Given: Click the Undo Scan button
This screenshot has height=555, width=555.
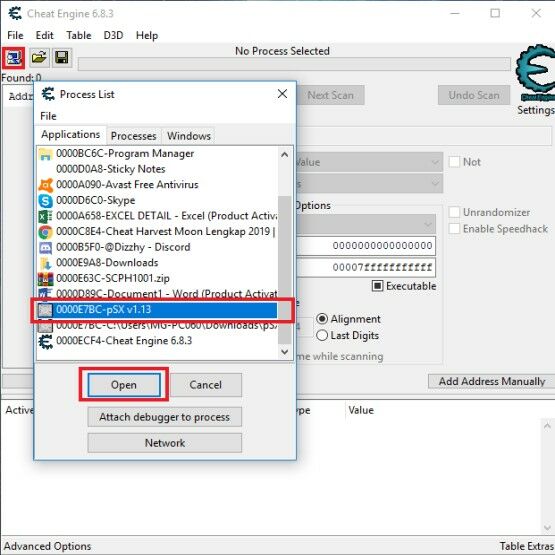Looking at the screenshot, I should pos(474,95).
